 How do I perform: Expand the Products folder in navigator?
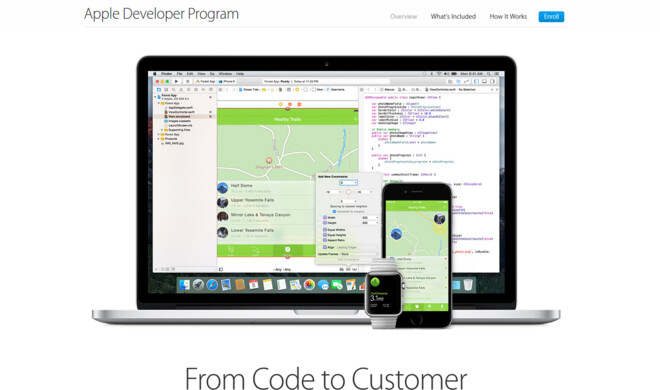[159, 139]
